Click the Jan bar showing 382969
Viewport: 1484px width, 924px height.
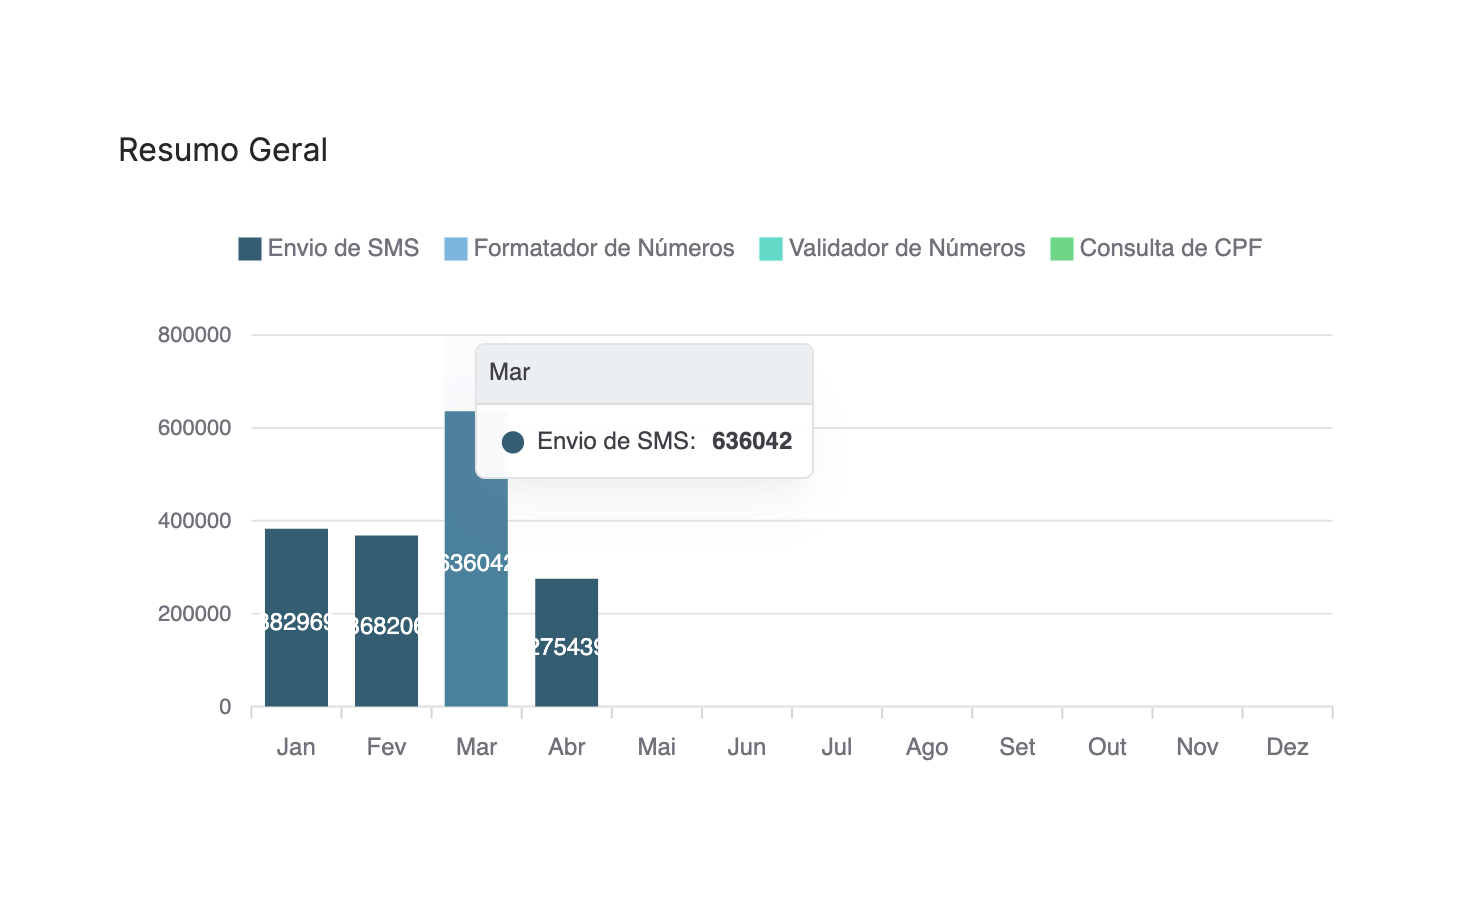[x=295, y=615]
